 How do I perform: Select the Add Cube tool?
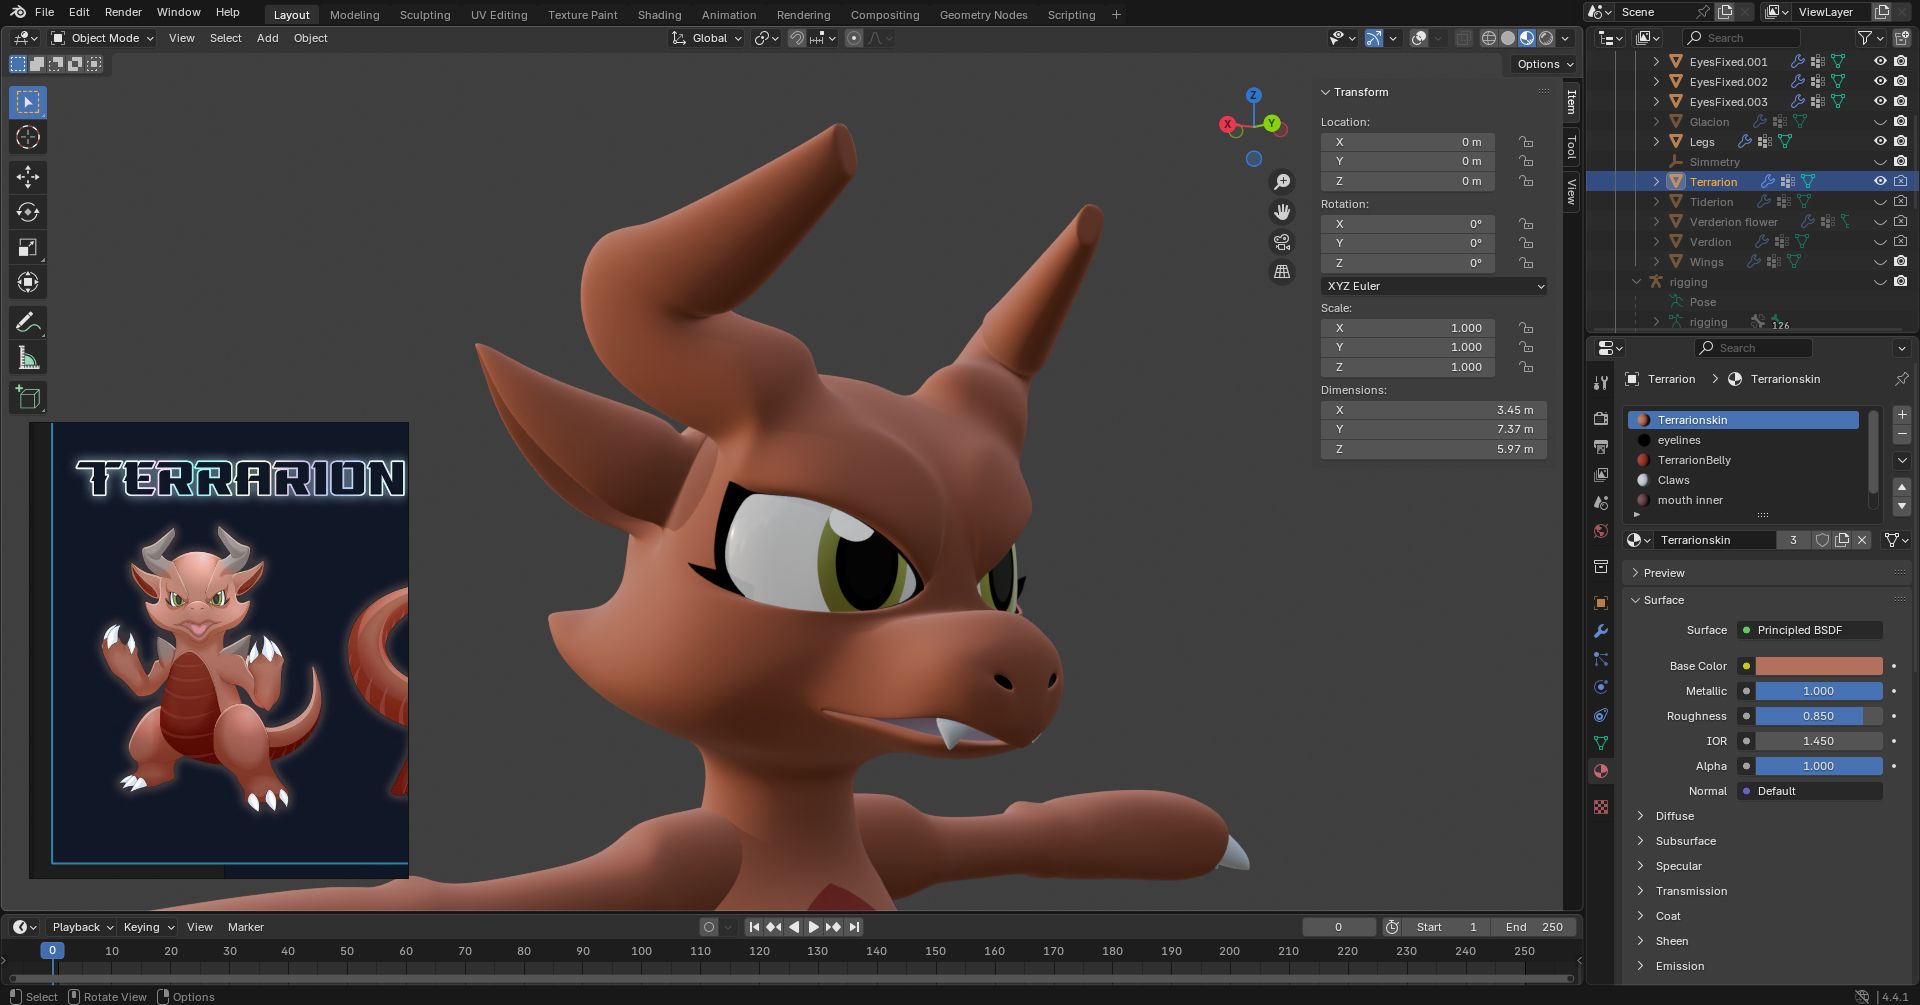(x=28, y=397)
